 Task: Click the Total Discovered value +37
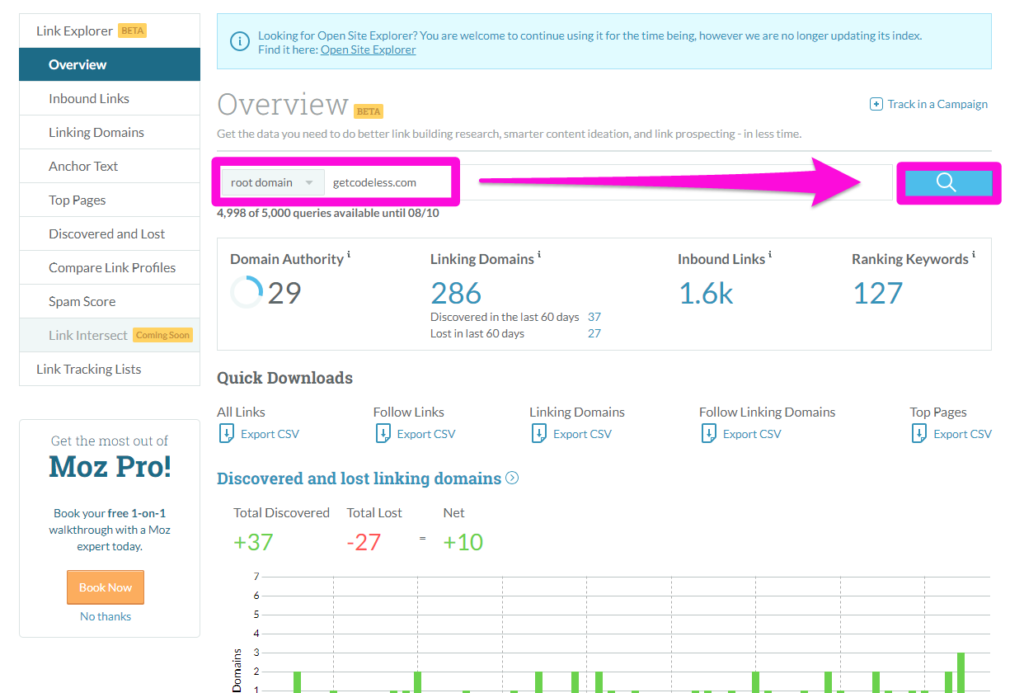253,542
